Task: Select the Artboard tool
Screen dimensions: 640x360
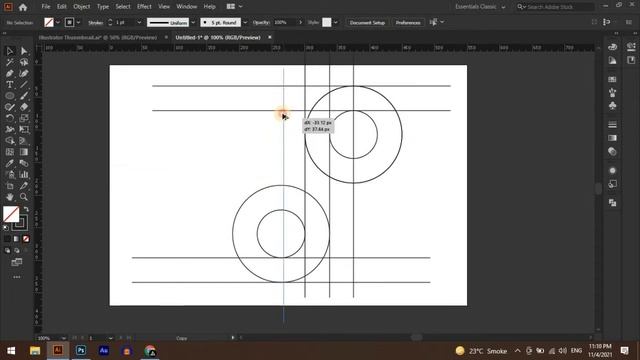Action: [x=10, y=186]
